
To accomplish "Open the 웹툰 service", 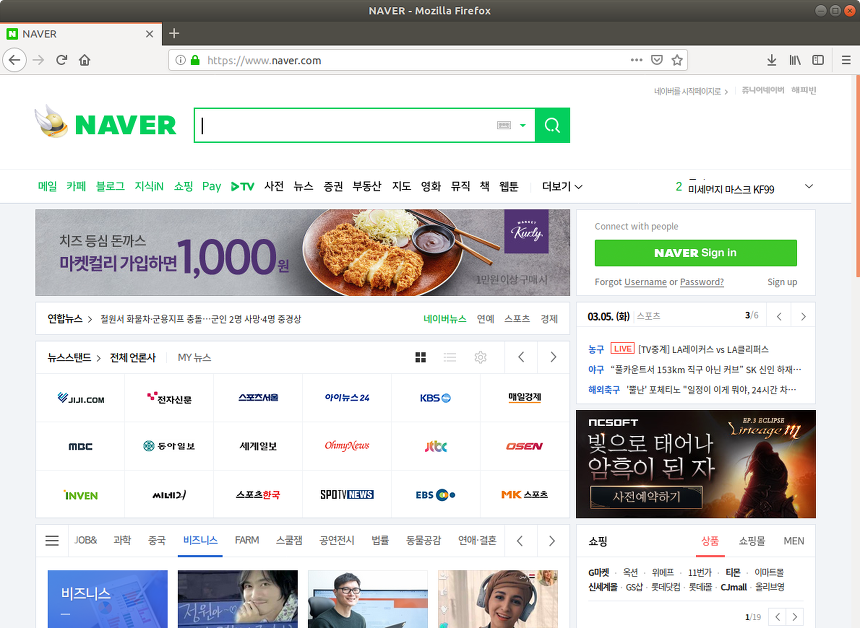I will (508, 186).
